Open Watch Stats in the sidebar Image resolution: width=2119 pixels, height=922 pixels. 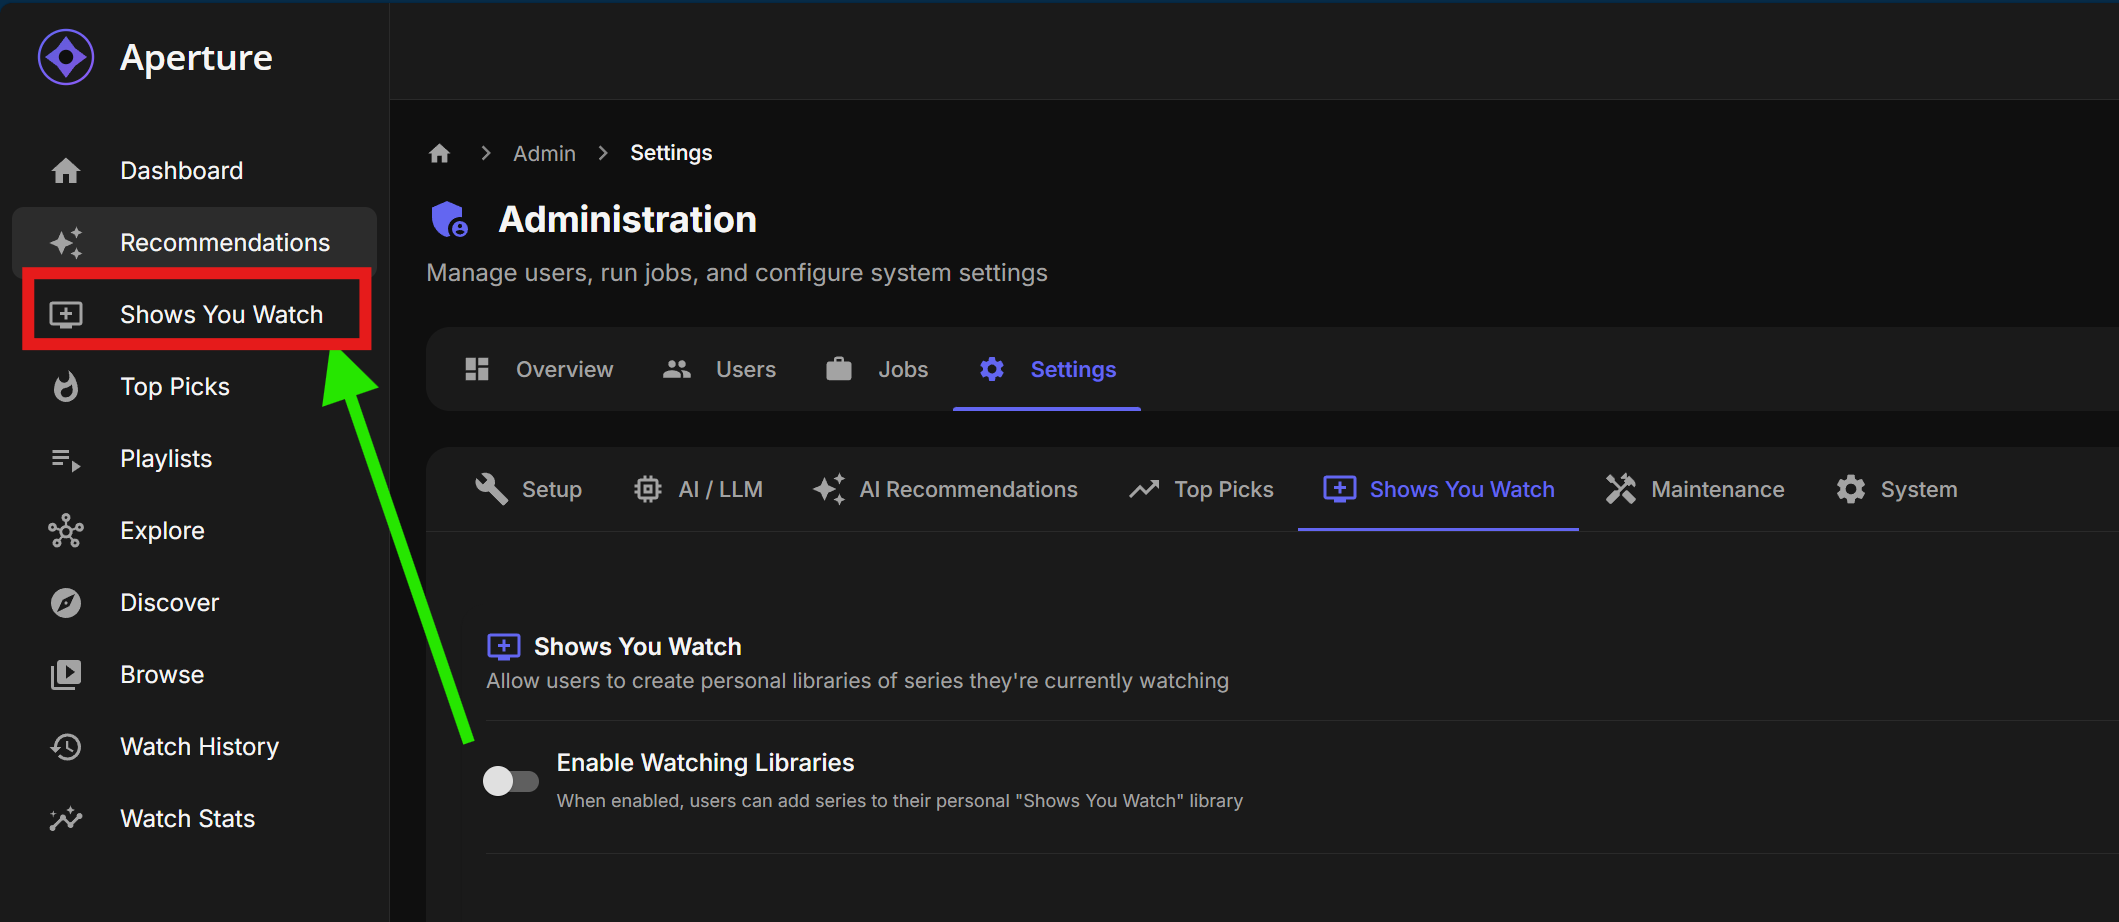click(x=187, y=819)
